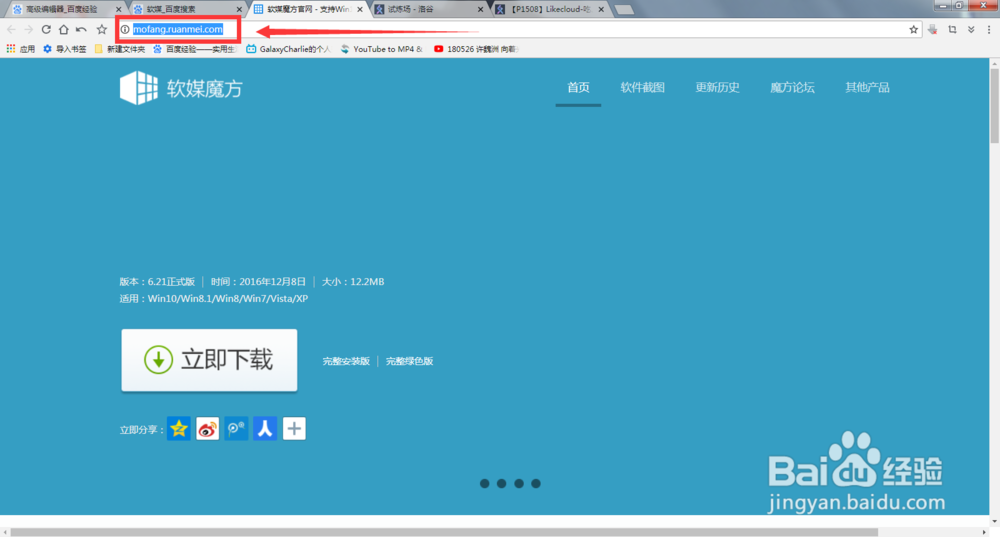This screenshot has height=537, width=1000.
Task: Go back with the browser back arrow
Action: tap(11, 29)
